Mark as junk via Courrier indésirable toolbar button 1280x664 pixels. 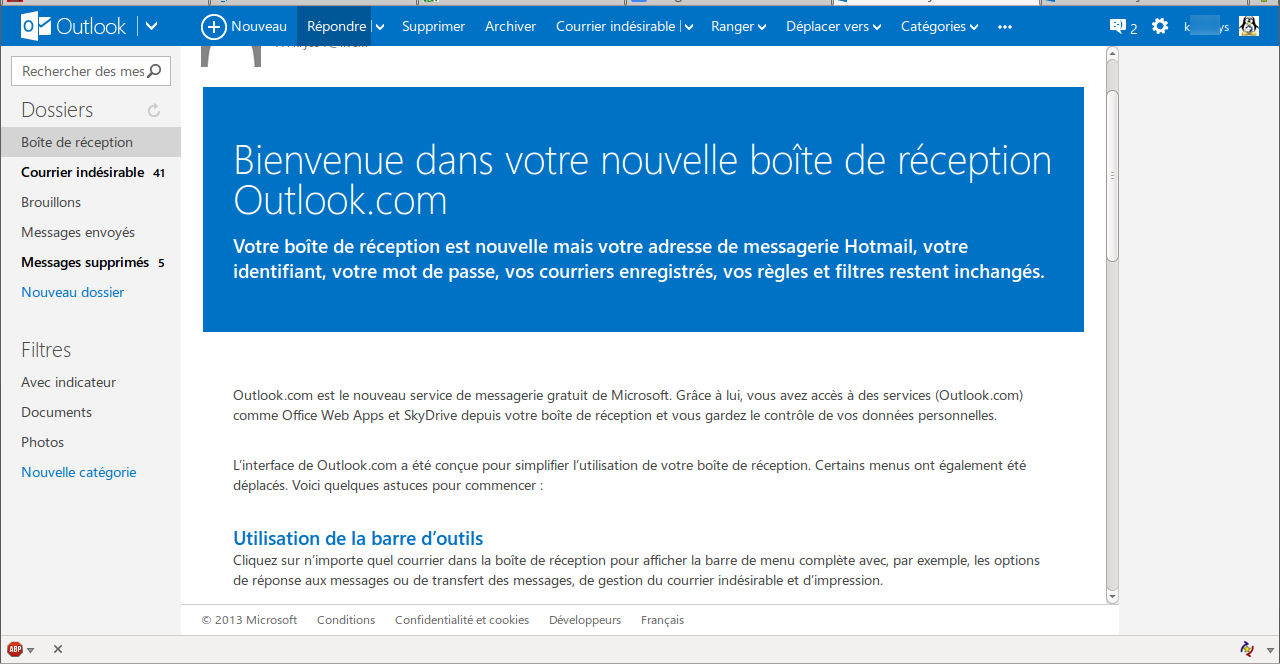point(616,27)
